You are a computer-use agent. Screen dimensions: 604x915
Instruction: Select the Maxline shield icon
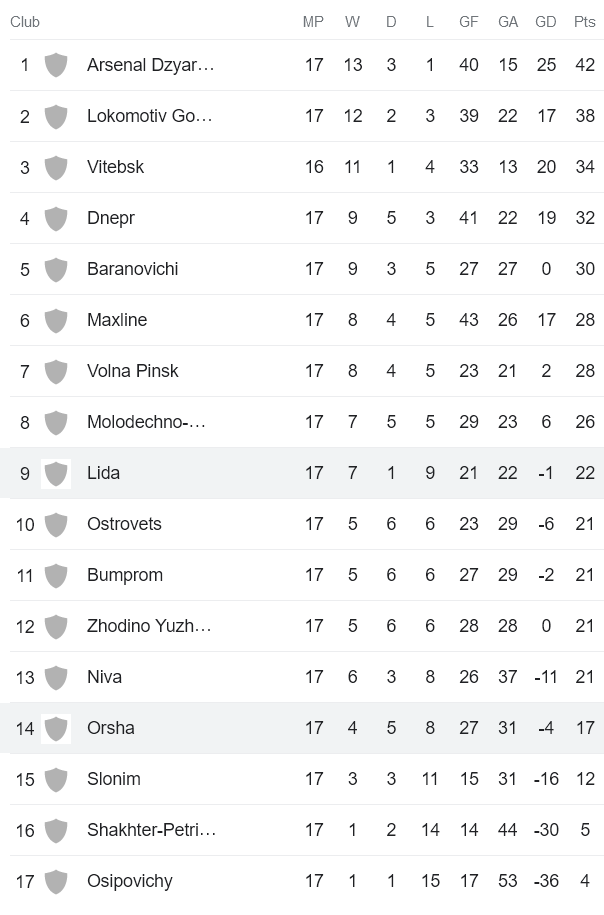click(x=56, y=320)
